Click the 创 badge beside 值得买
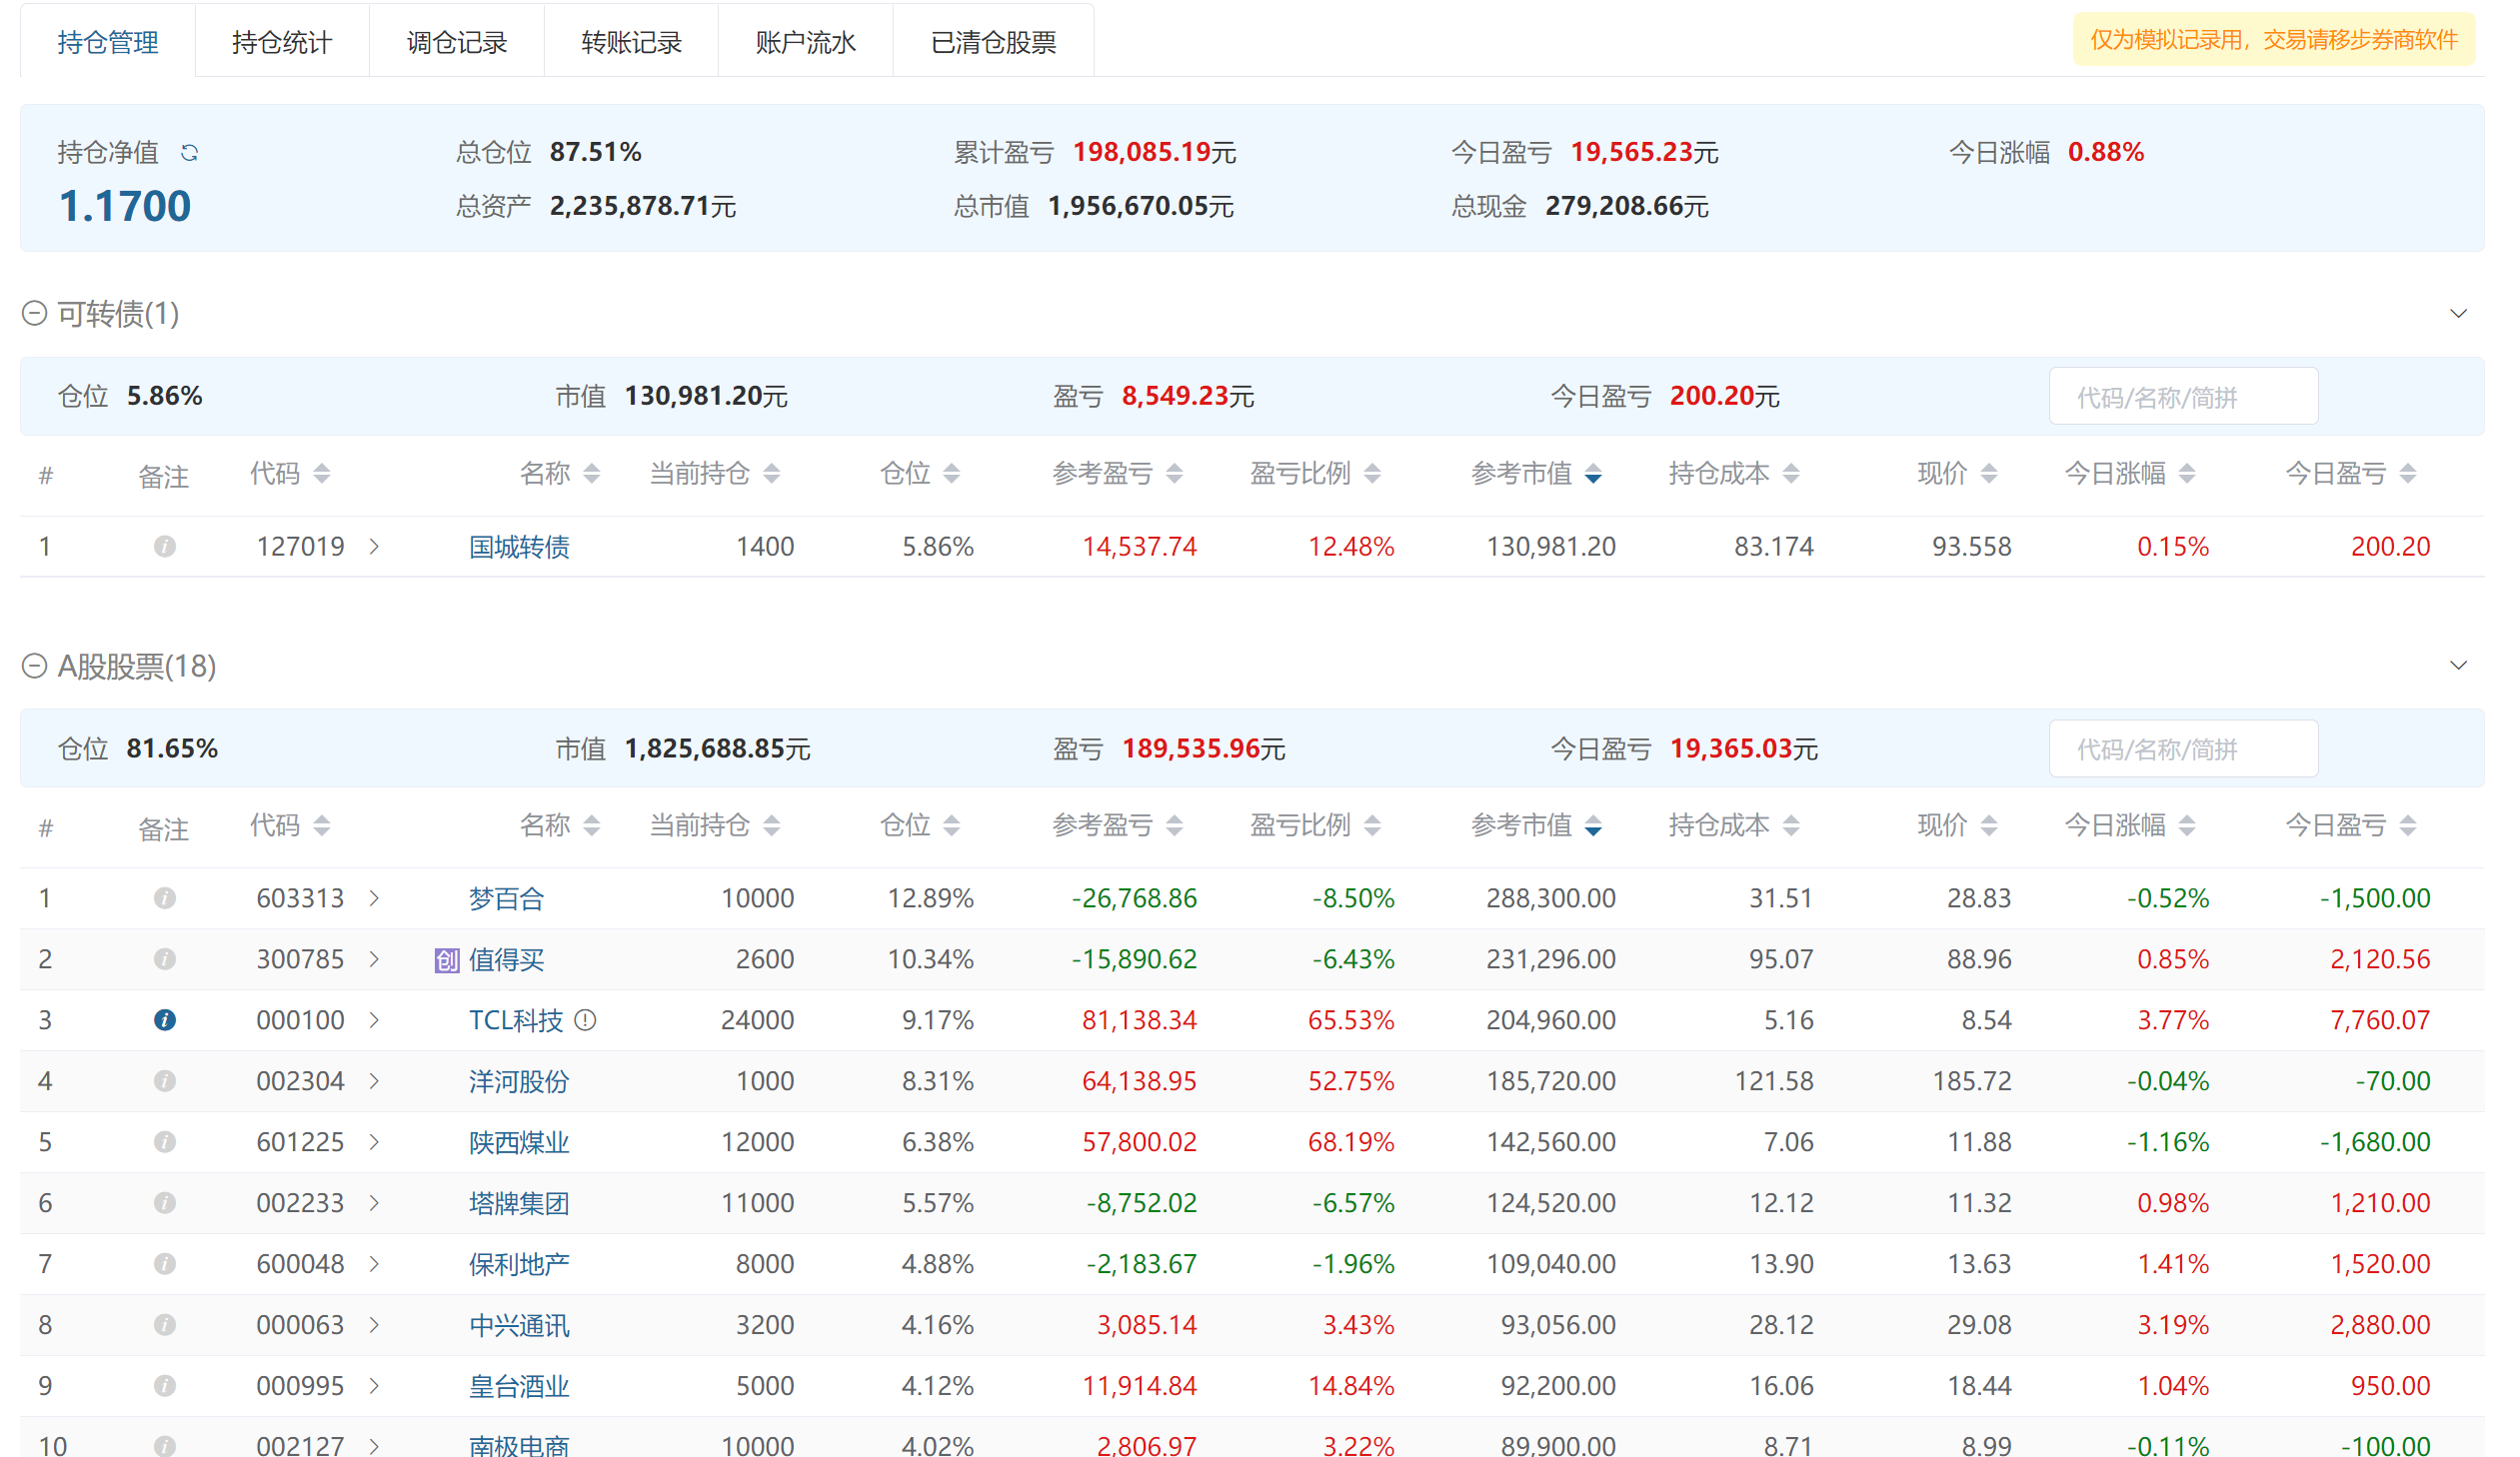The height and width of the screenshot is (1457, 2520). 446,960
